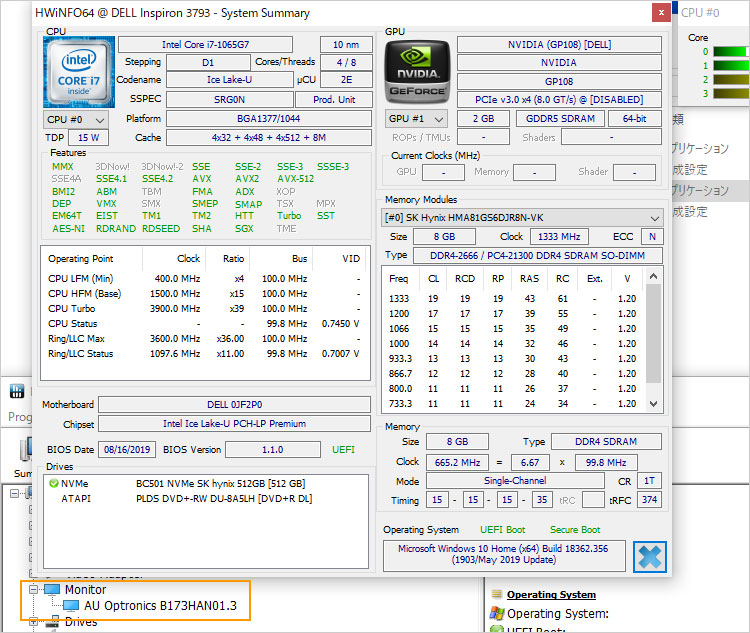Image resolution: width=750 pixels, height=633 pixels.
Task: Click the 665.2 MHz memory clock field
Action: click(457, 462)
